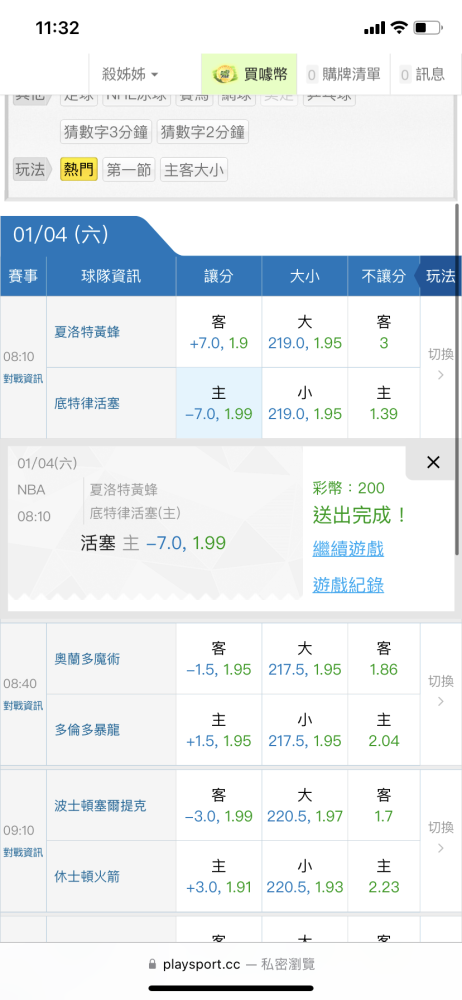This screenshot has height=1000, width=462.
Task: Pick 主 moneyline 2.04
Action: 384,730
